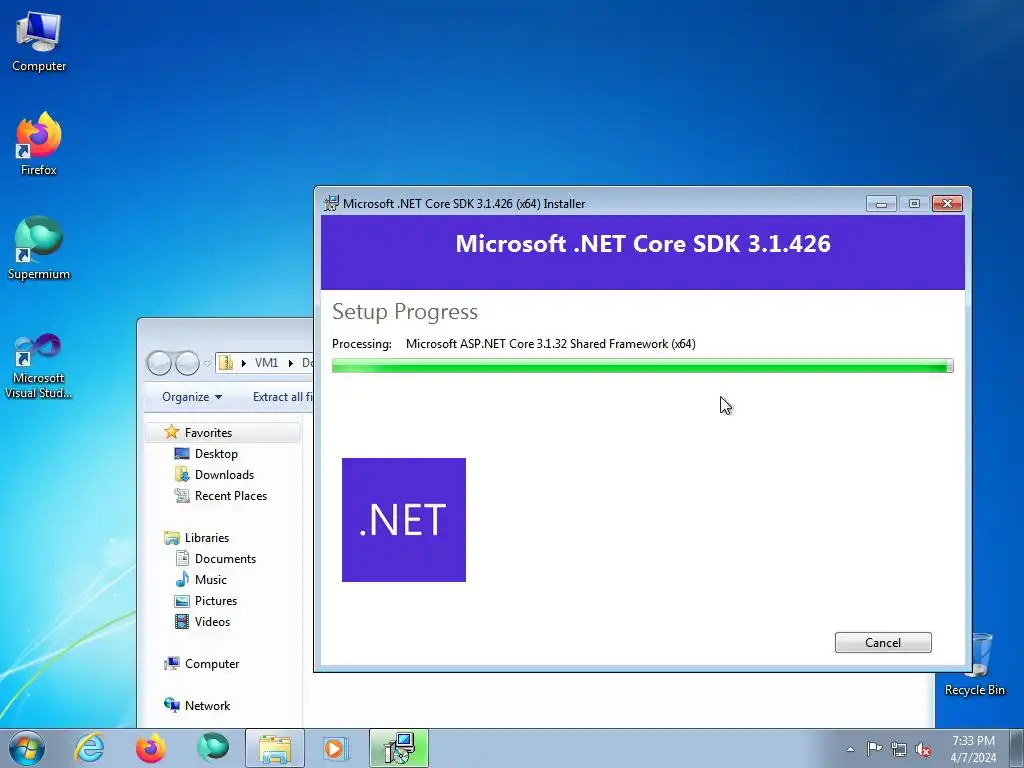The width and height of the screenshot is (1024, 768).
Task: Click the Network icon in the navigation pane
Action: coord(172,705)
